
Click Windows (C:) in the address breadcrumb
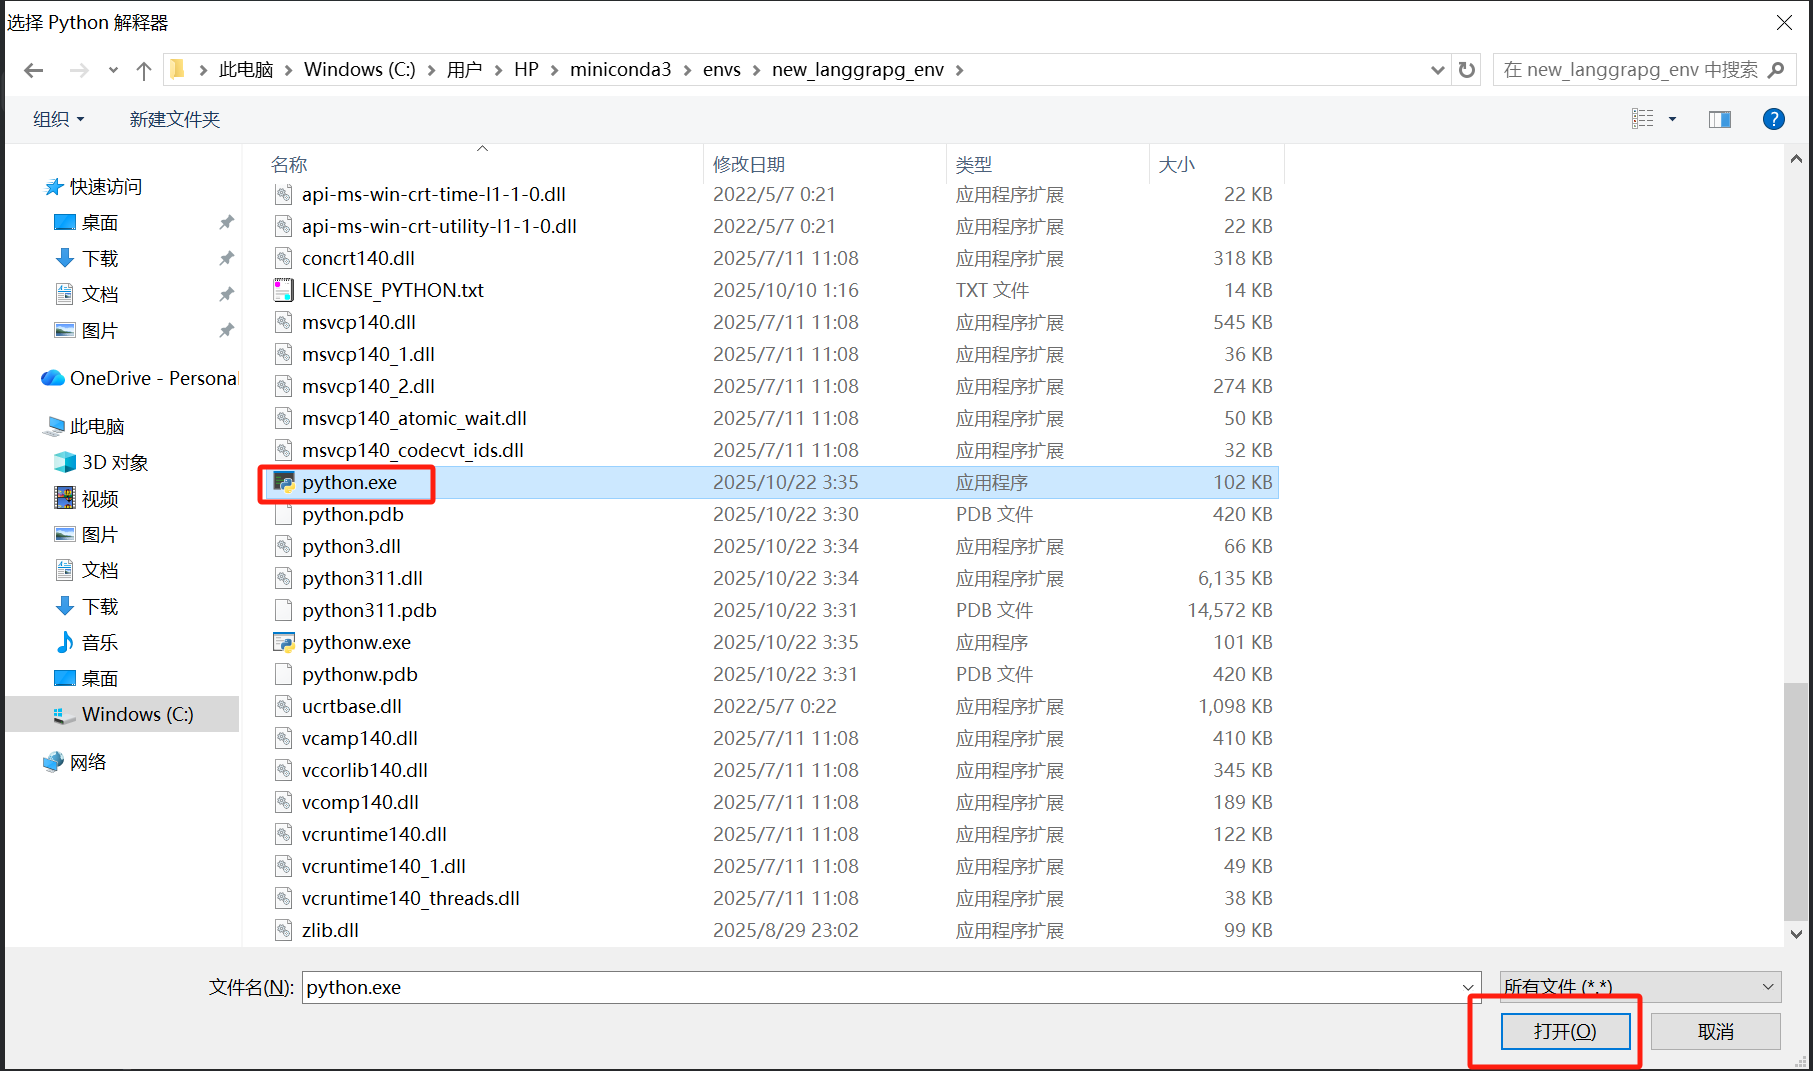(360, 70)
